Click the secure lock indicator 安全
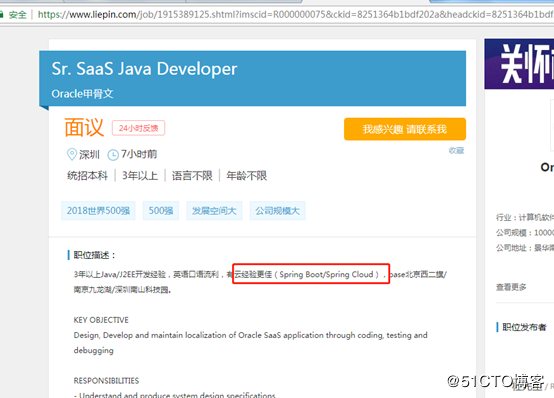The height and width of the screenshot is (398, 554). pyautogui.click(x=13, y=14)
